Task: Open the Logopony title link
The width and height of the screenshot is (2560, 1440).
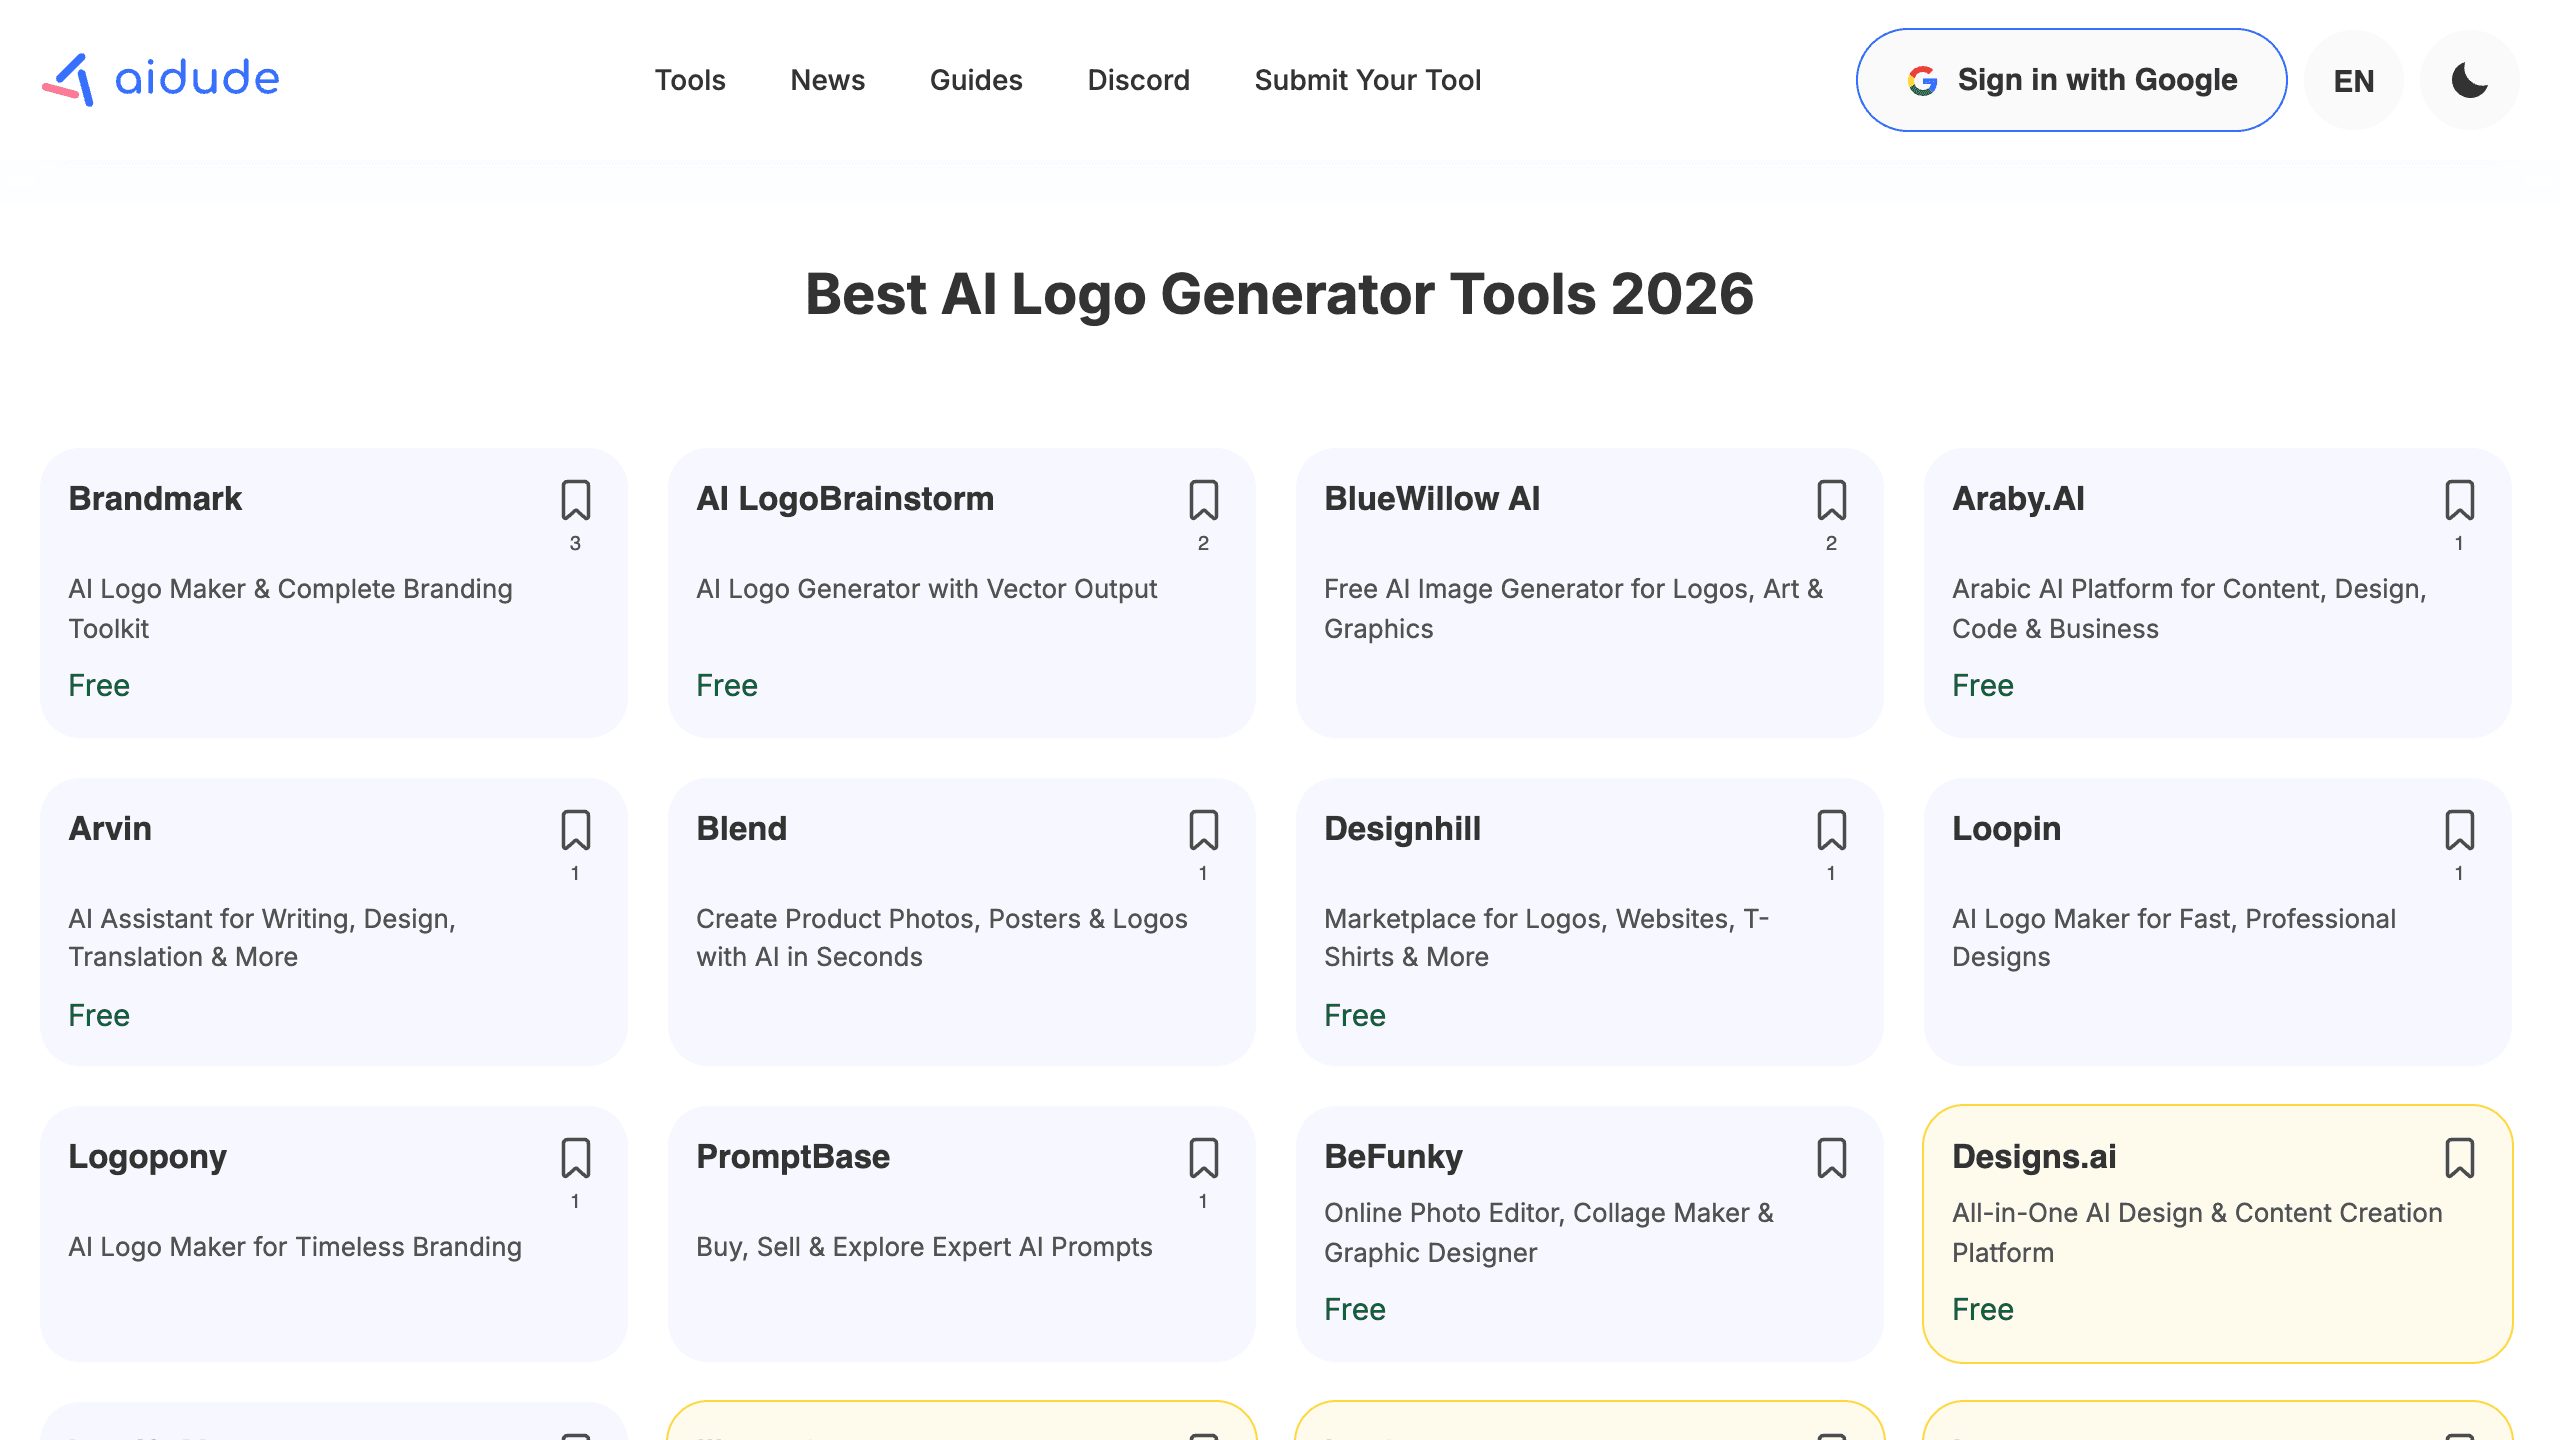Action: click(x=147, y=1156)
